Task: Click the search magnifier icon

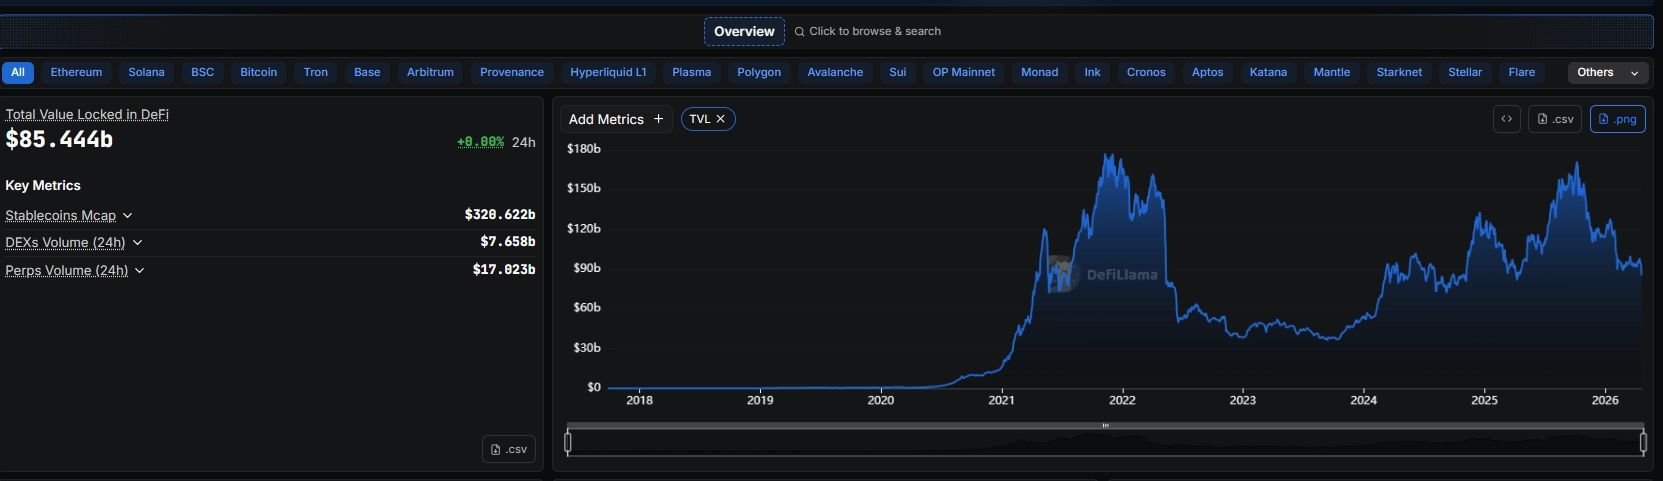Action: tap(800, 32)
